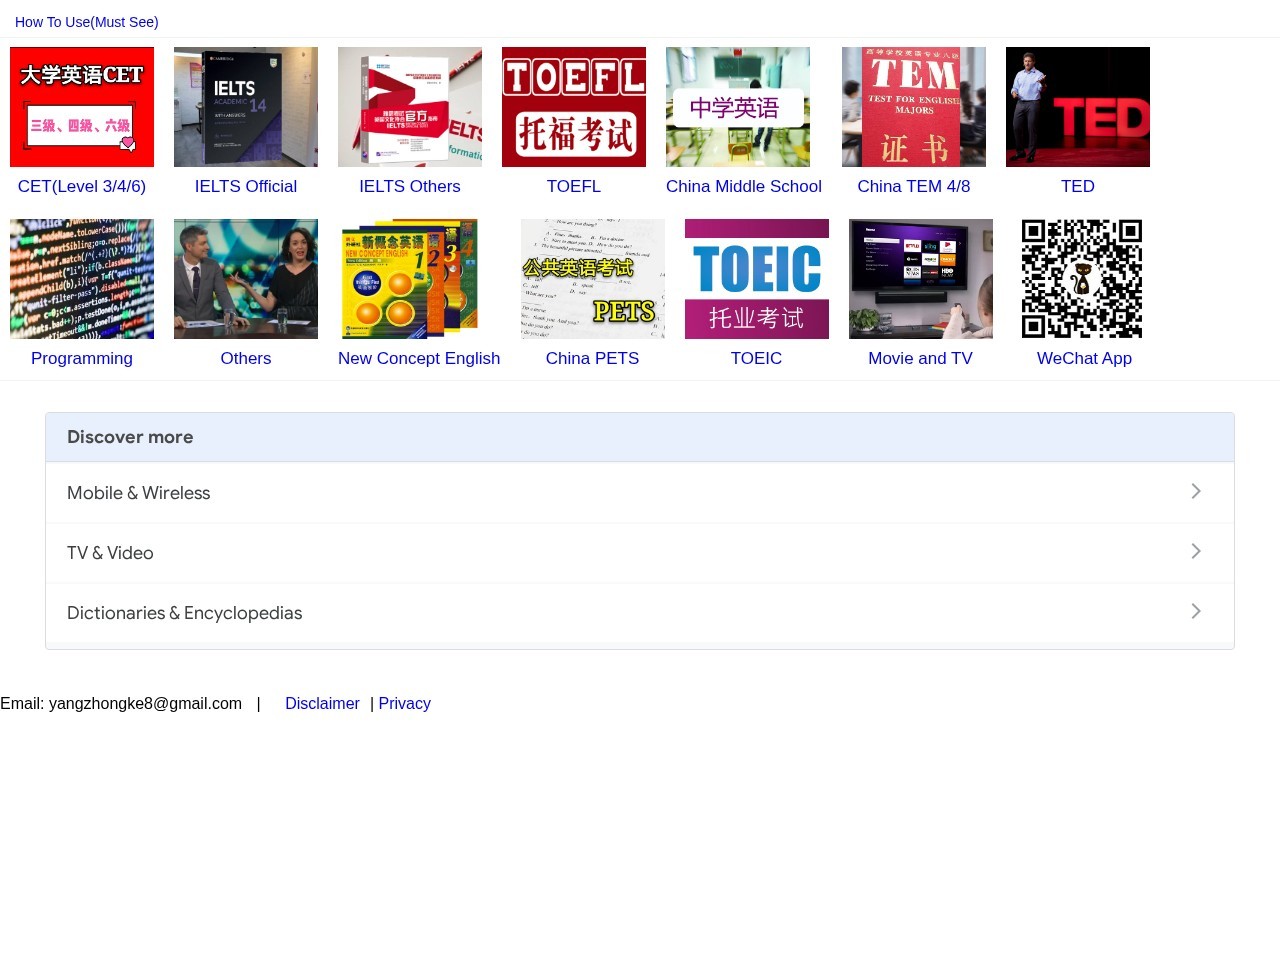
Task: Click the WeChat App QR code
Action: coord(1082,279)
